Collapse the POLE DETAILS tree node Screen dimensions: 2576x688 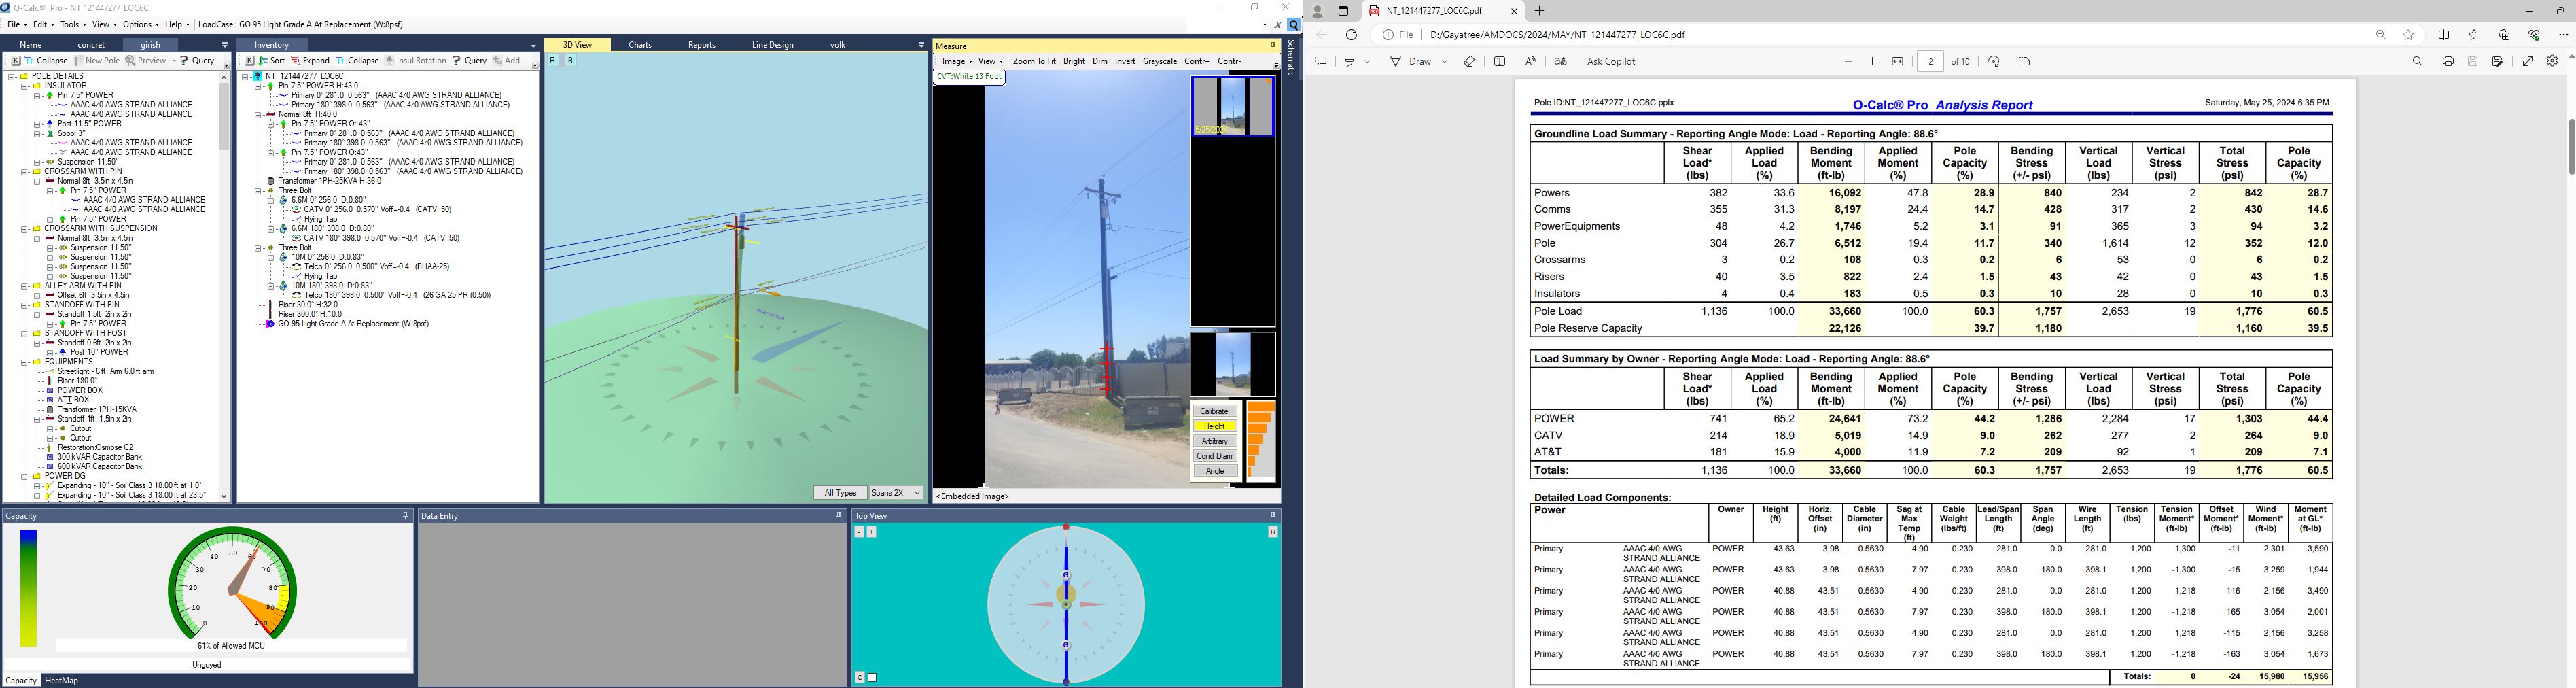11,76
